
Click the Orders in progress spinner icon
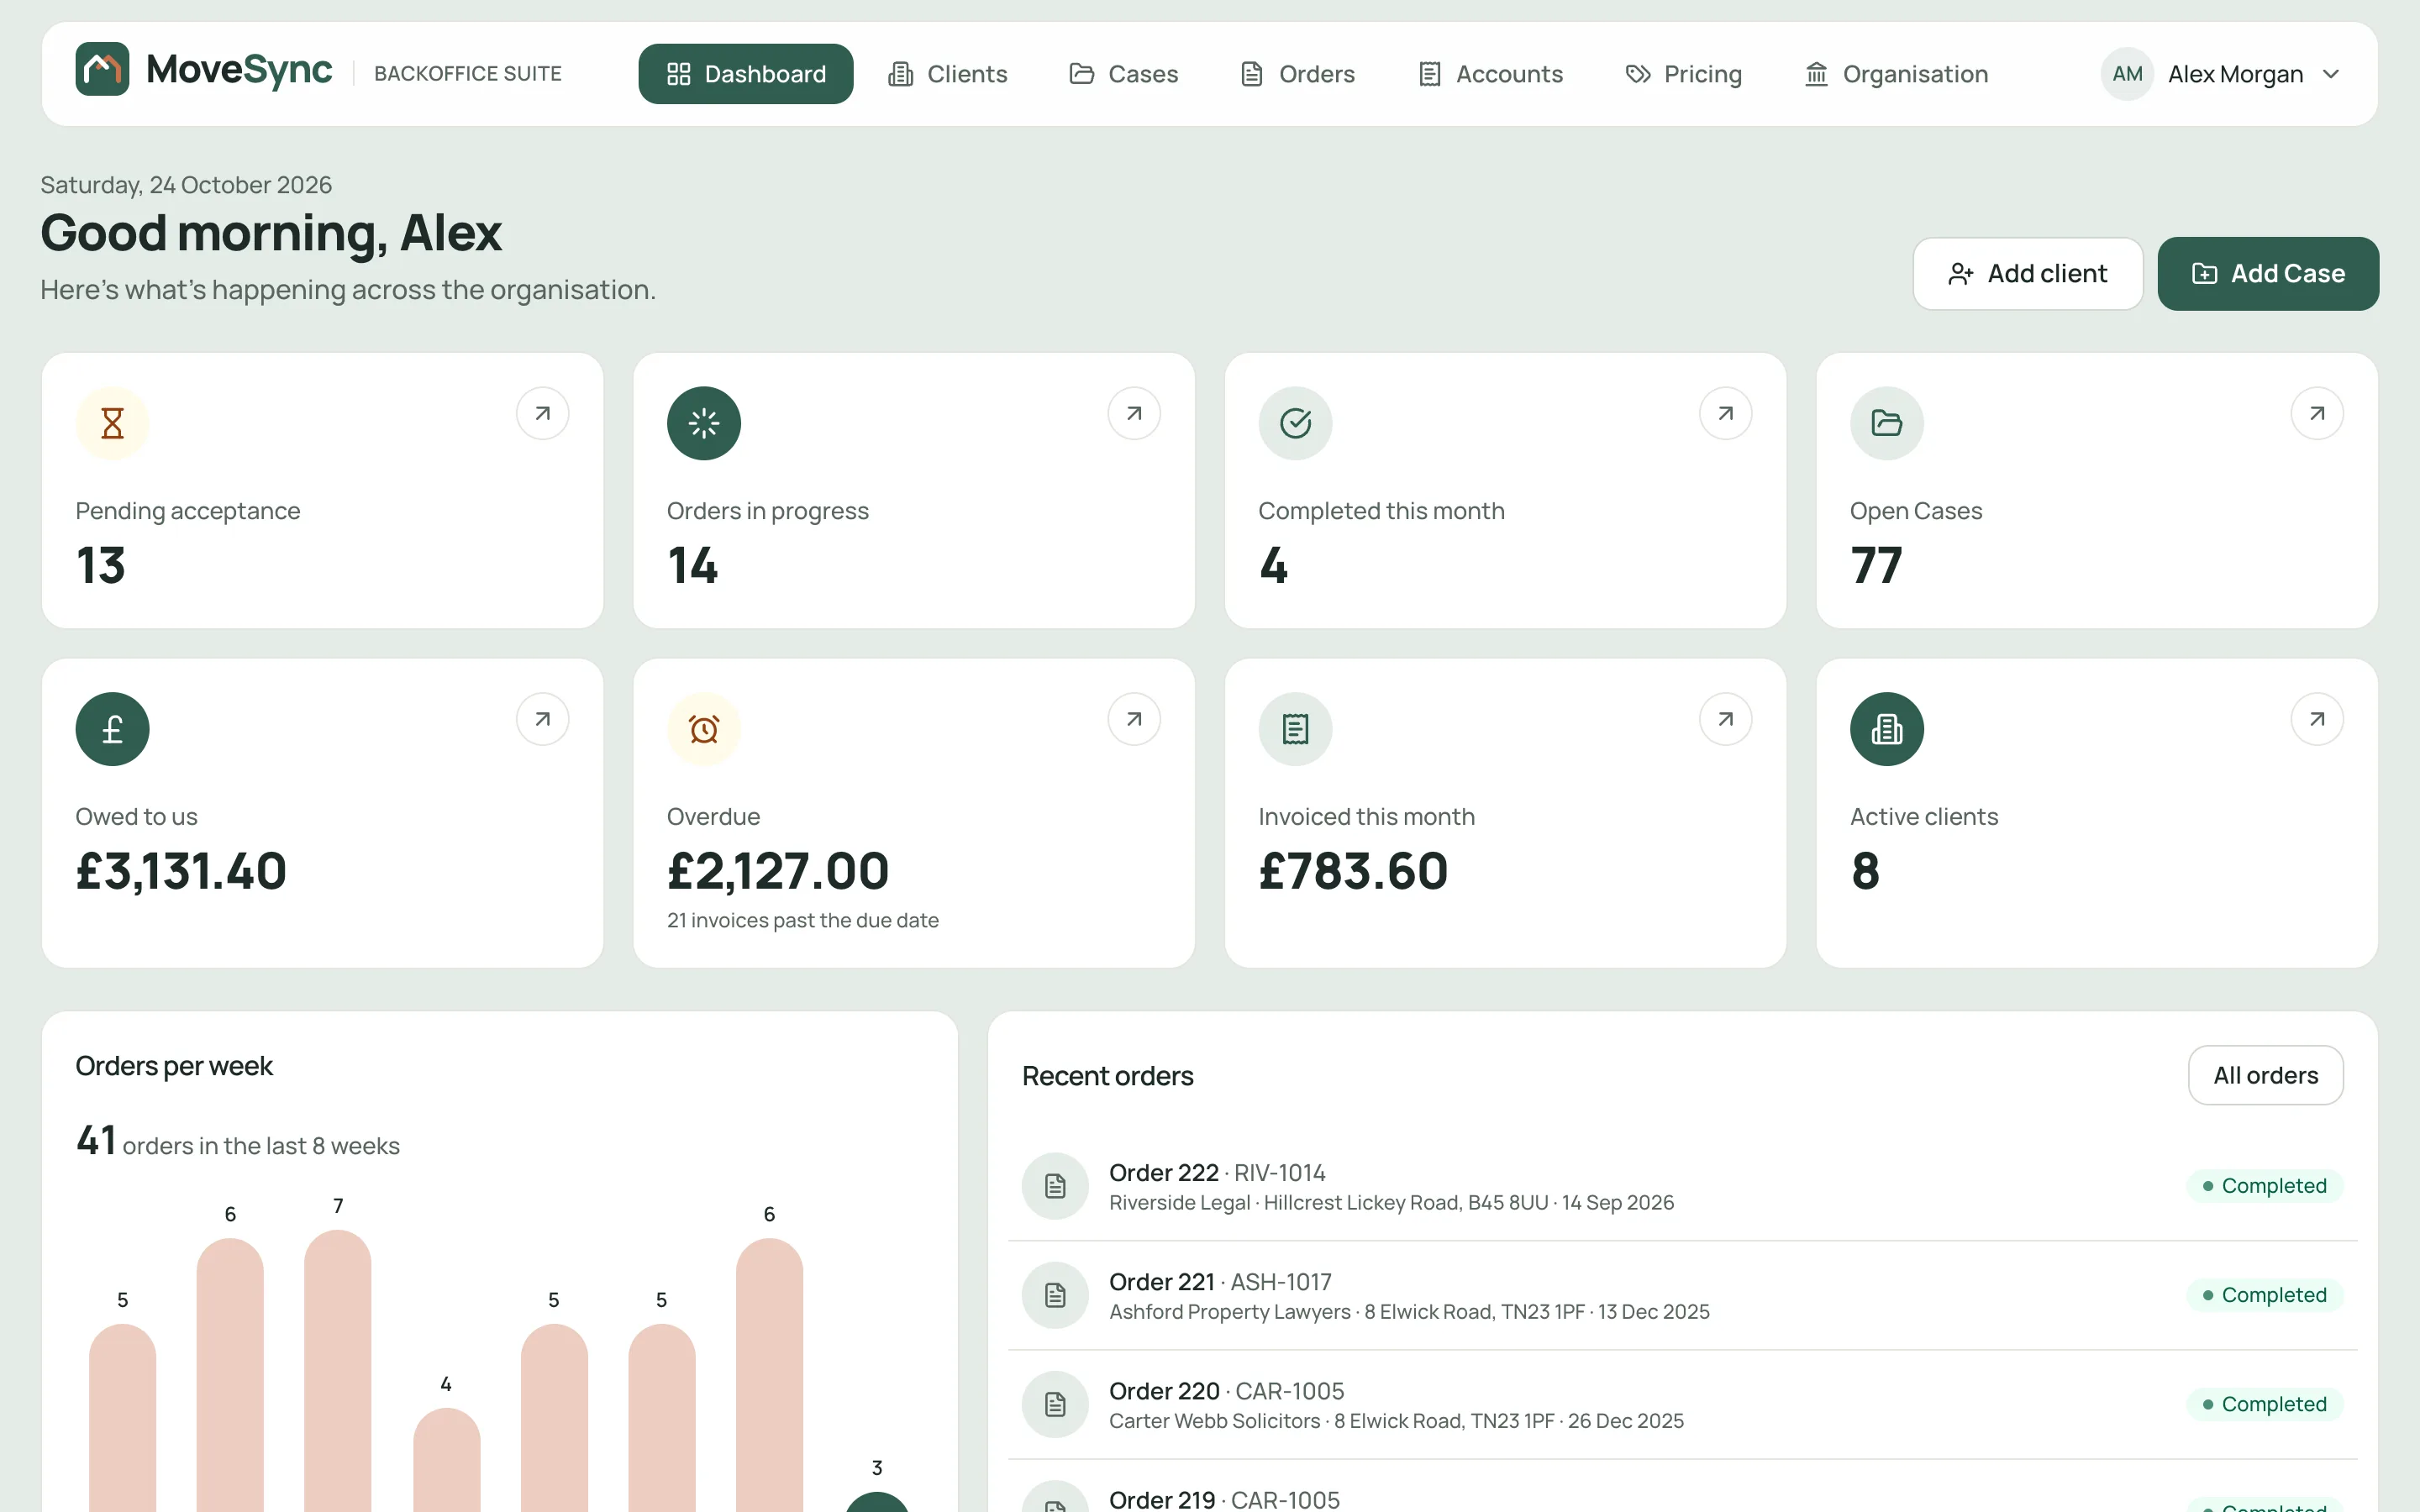pos(704,423)
